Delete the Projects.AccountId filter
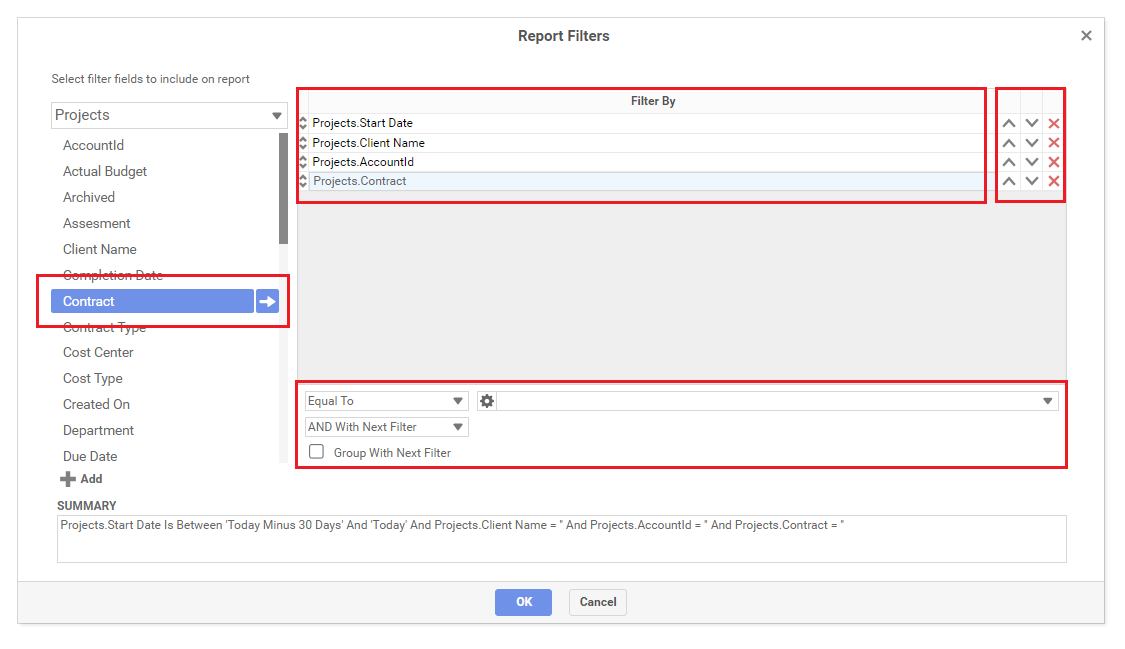Image resolution: width=1125 pixels, height=649 pixels. point(1054,162)
